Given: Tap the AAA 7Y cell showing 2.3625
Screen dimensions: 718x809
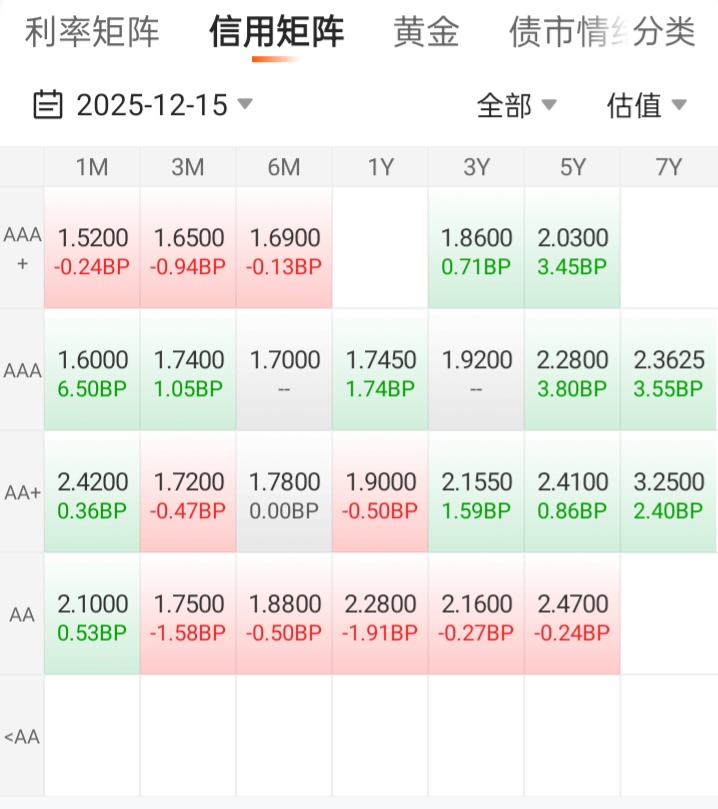Looking at the screenshot, I should tap(668, 372).
